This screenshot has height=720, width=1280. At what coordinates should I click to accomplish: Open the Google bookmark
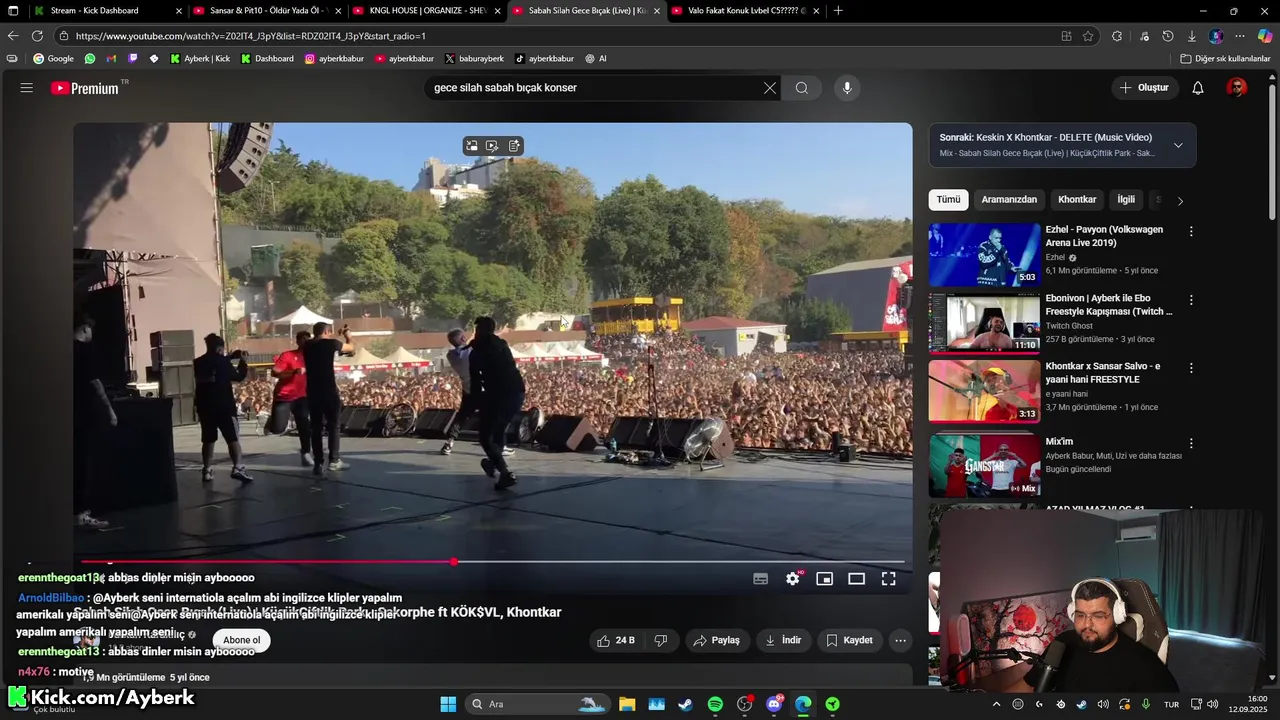(53, 59)
